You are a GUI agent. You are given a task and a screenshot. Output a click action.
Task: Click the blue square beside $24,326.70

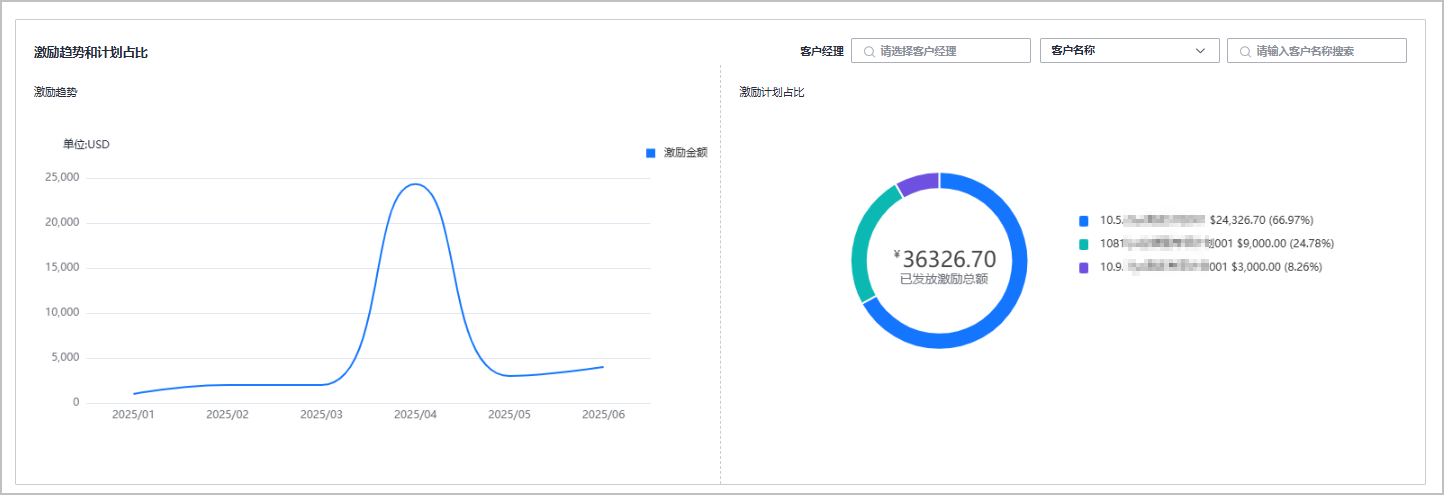click(x=1084, y=220)
